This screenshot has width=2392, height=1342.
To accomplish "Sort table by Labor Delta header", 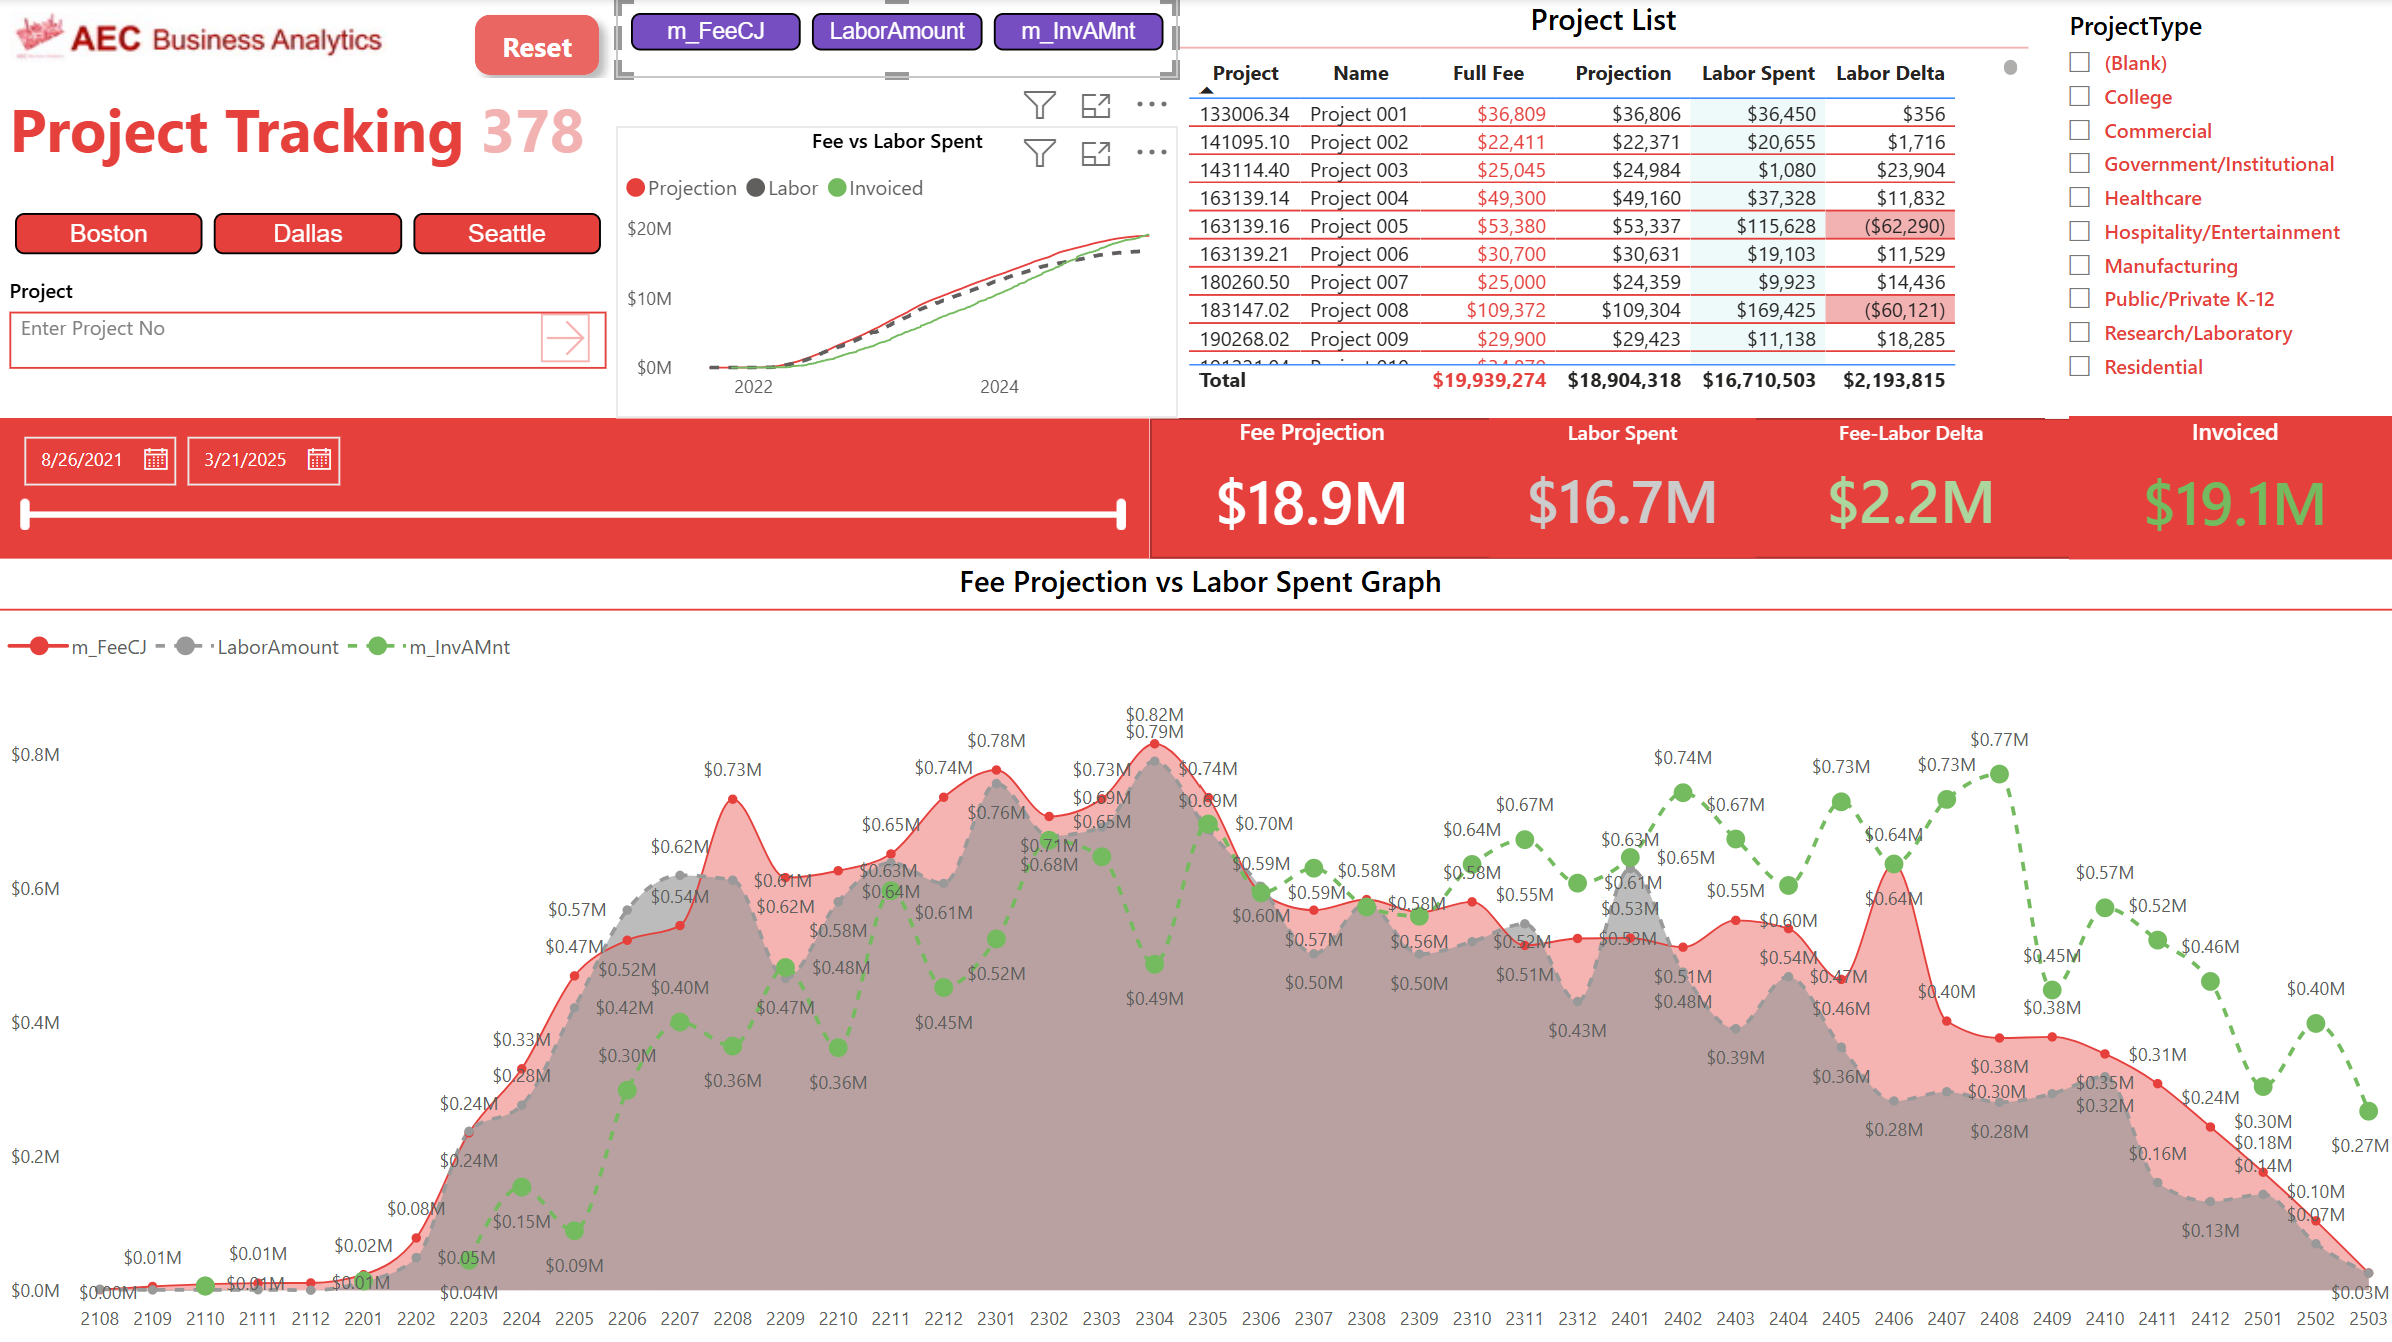I will coord(1889,73).
